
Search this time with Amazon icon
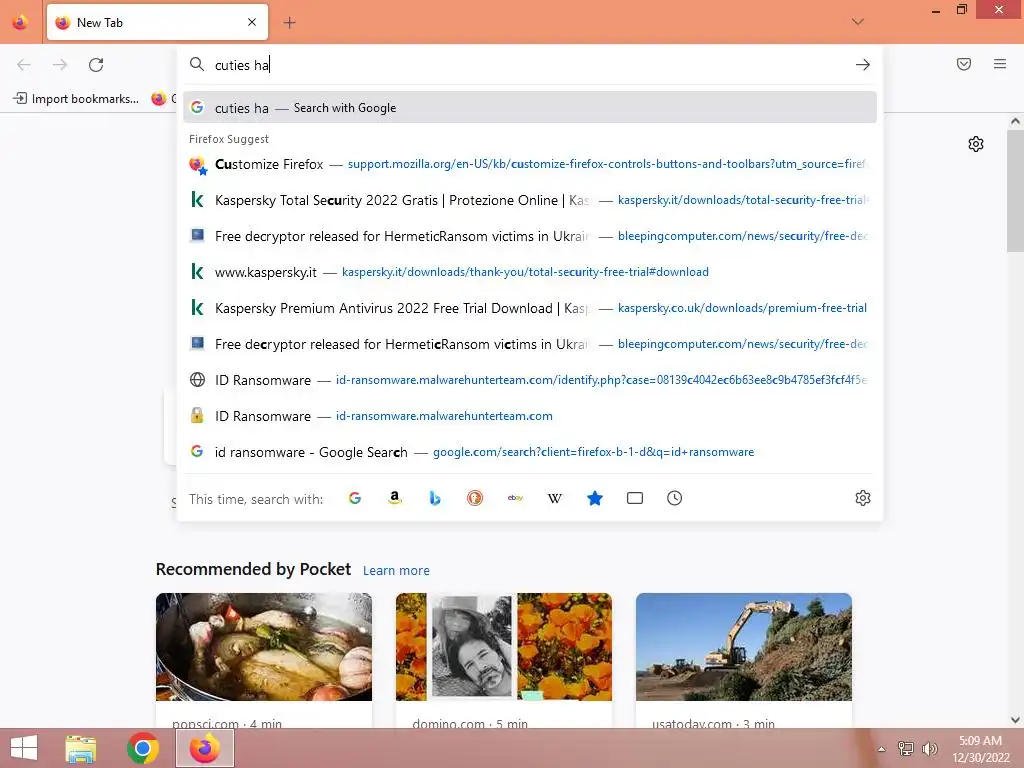click(x=394, y=498)
